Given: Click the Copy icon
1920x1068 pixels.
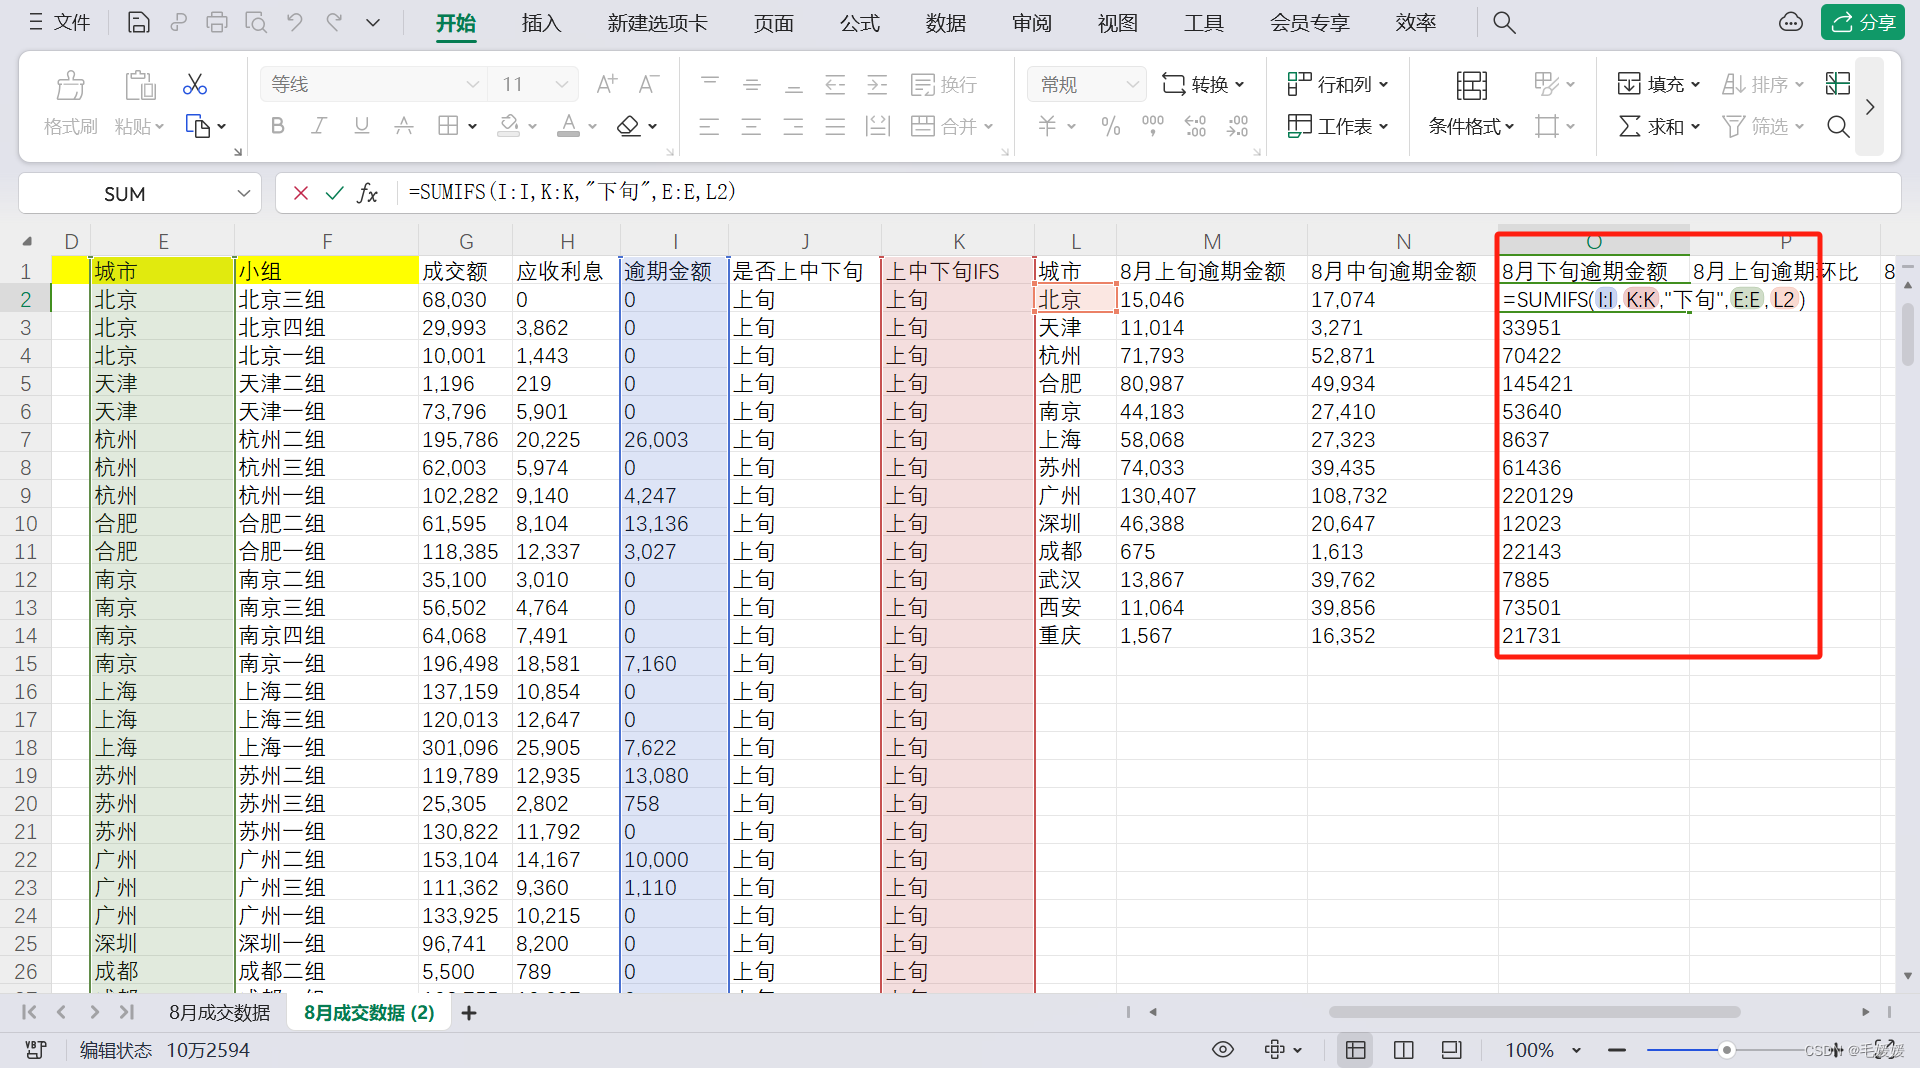Looking at the screenshot, I should pos(198,126).
